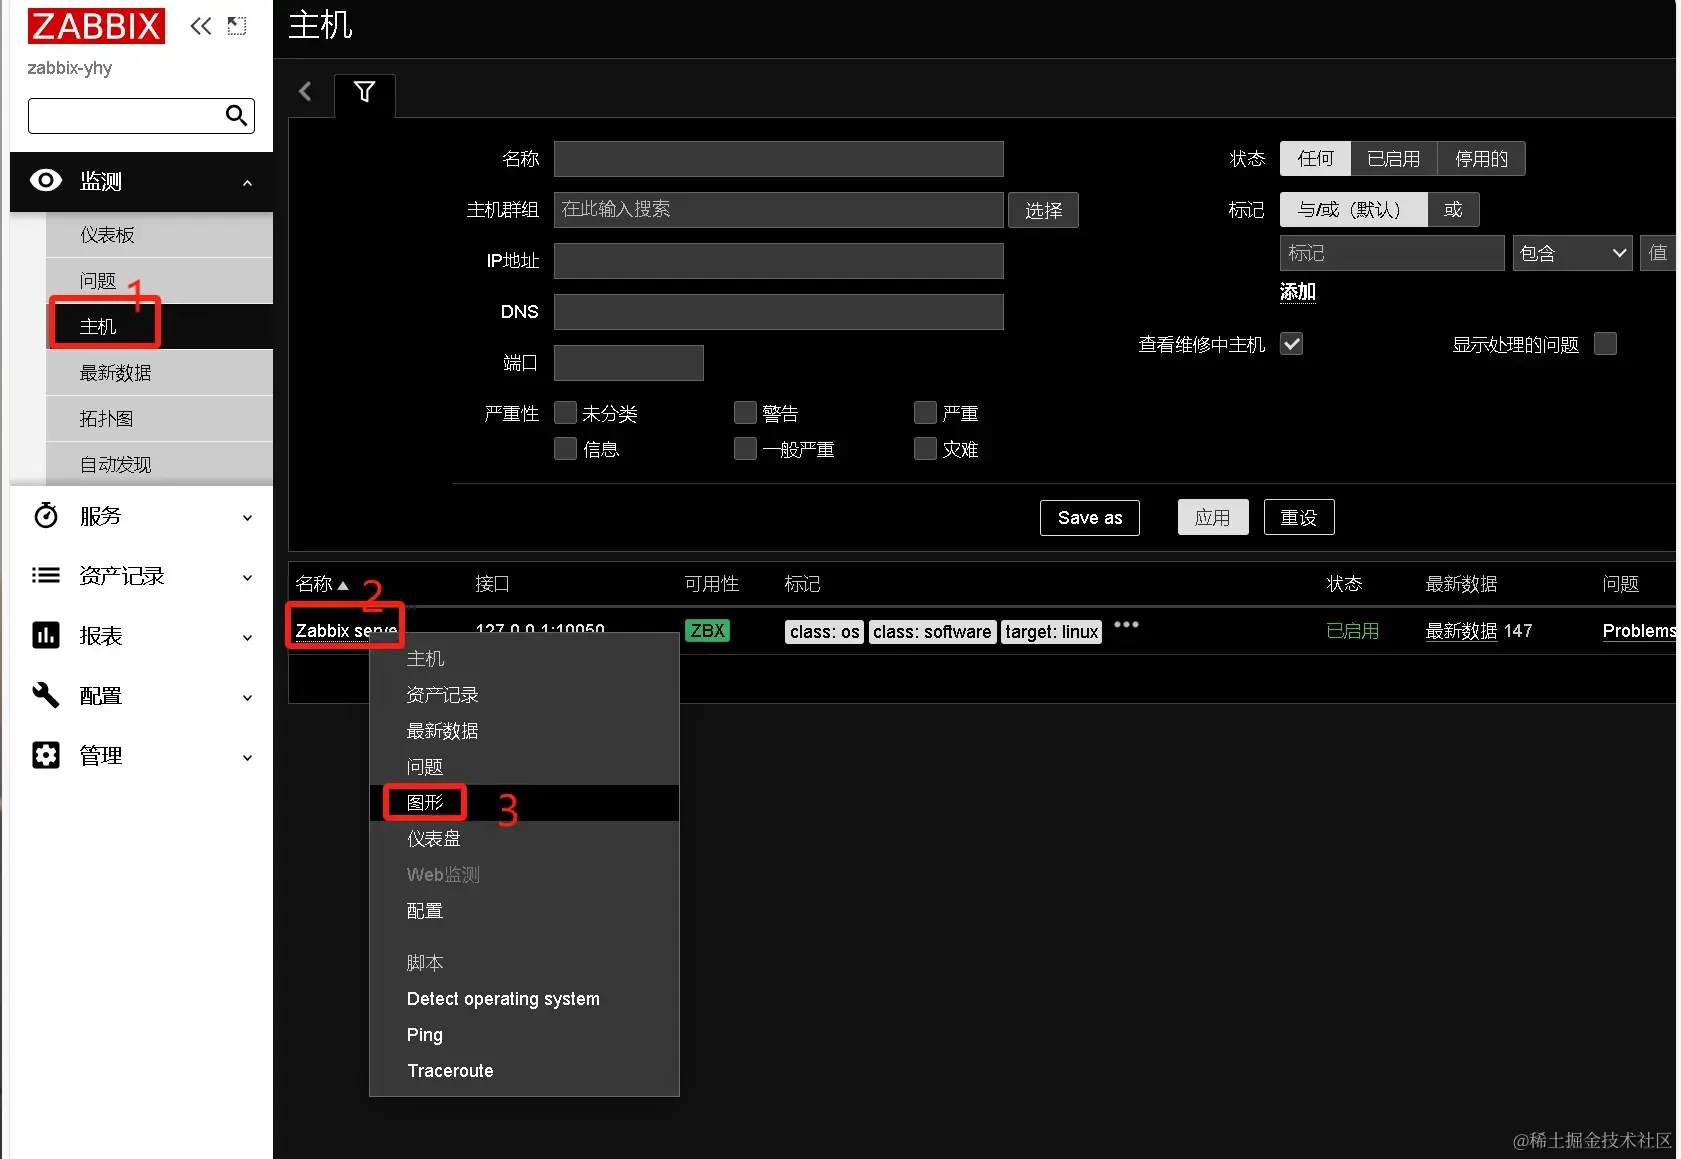
Task: Run Detect operating system script
Action: (x=524, y=999)
